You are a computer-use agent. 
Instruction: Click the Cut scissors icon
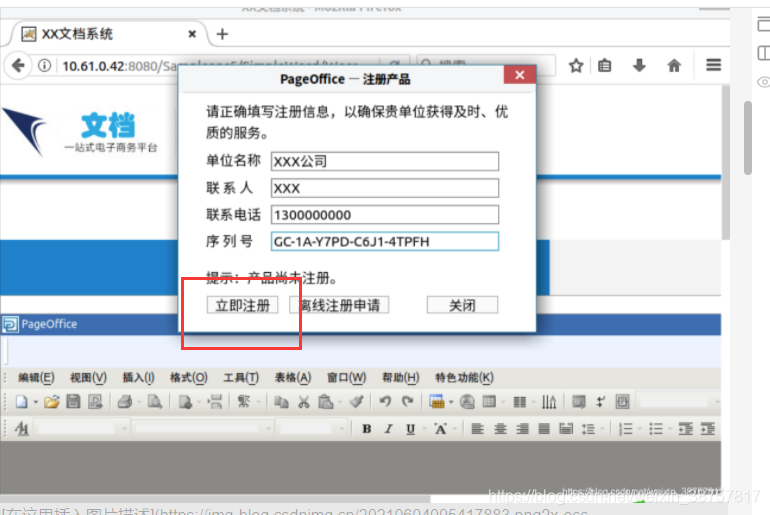(304, 402)
